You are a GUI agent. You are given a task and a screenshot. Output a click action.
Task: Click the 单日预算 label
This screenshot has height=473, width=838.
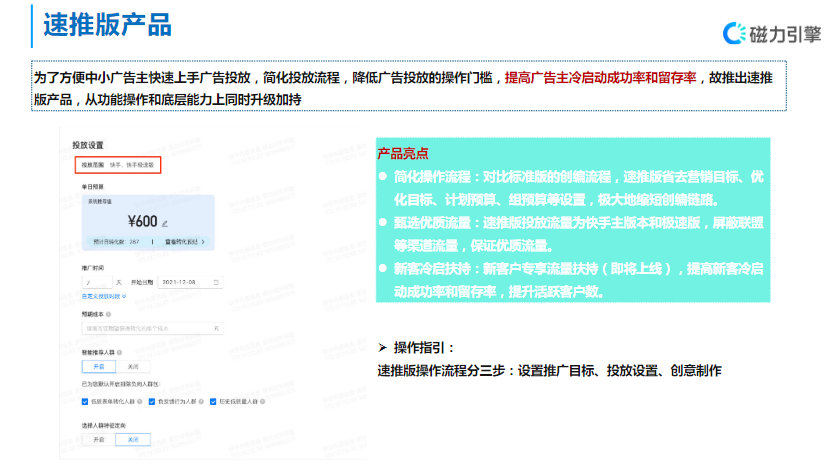tap(92, 187)
